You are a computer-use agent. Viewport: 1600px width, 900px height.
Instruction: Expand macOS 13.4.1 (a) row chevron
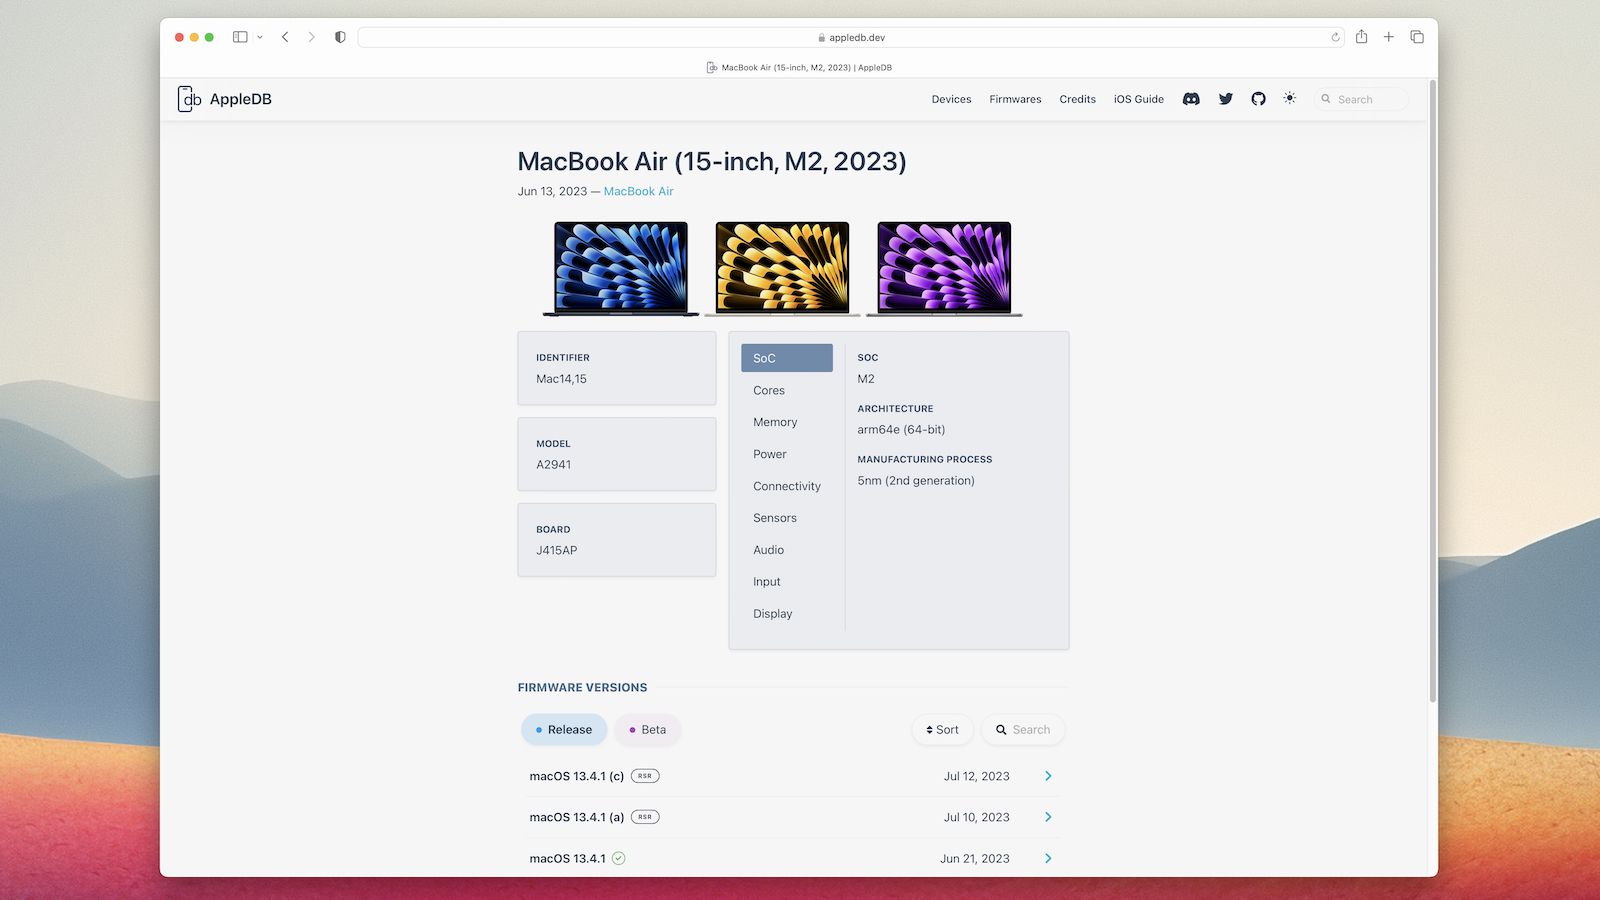[x=1048, y=817]
